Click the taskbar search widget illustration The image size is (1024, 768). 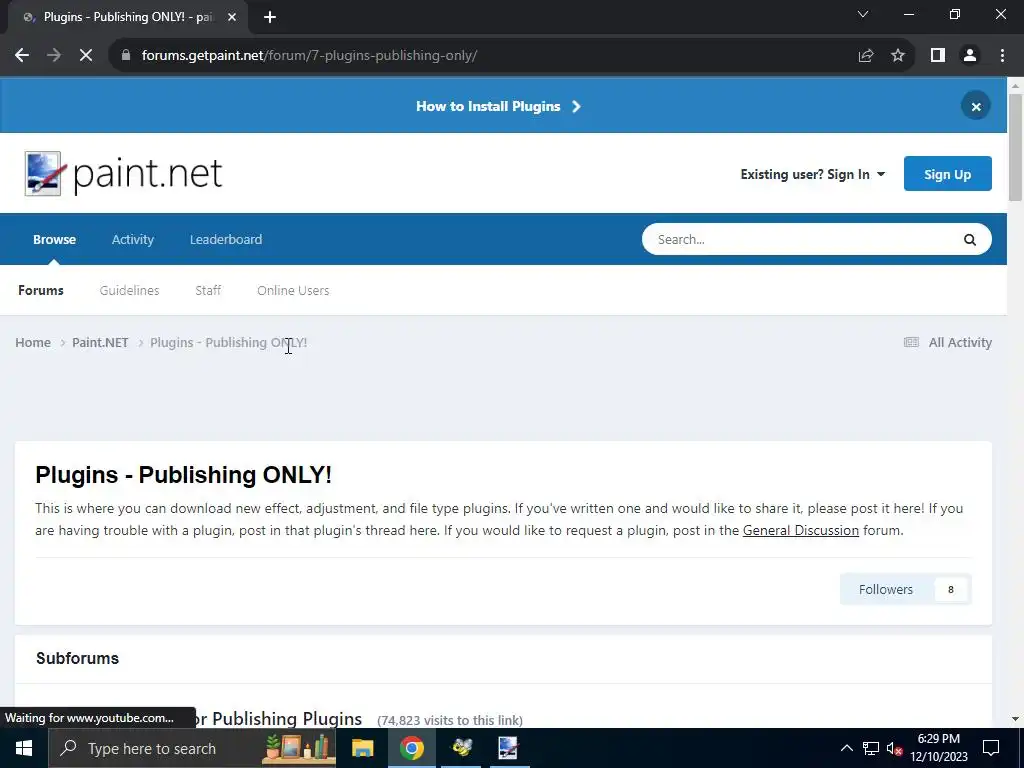(x=298, y=748)
